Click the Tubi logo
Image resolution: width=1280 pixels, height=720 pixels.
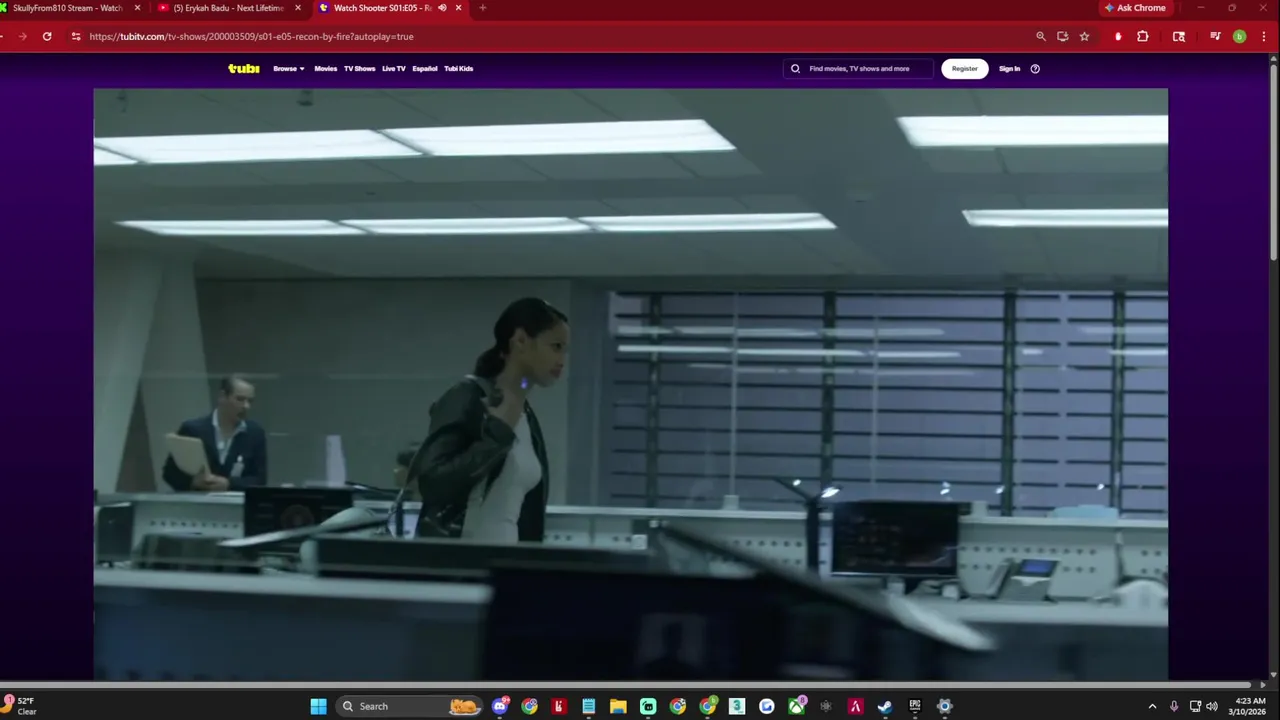[243, 68]
